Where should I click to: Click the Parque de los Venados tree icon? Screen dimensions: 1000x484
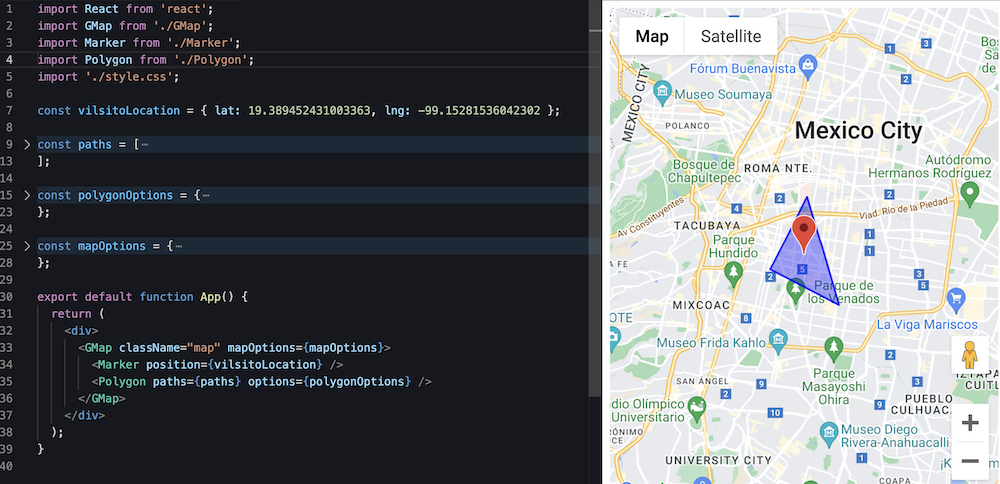[x=795, y=291]
